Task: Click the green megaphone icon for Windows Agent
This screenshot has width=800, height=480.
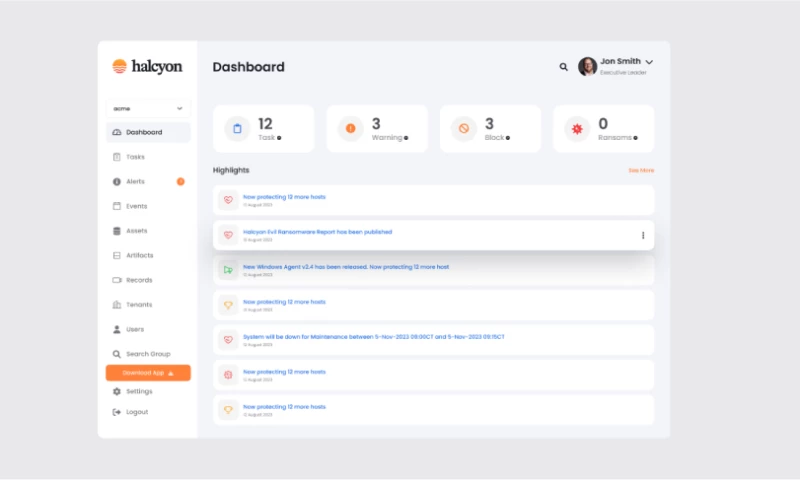Action: [228, 269]
